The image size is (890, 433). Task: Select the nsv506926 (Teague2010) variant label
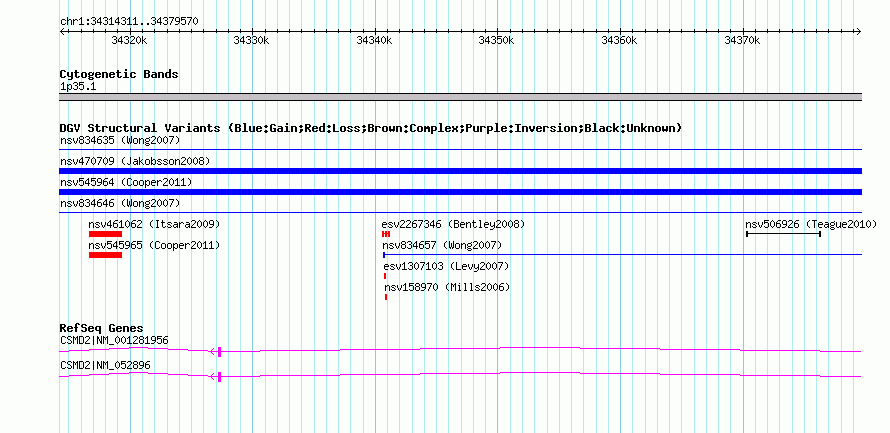click(811, 224)
